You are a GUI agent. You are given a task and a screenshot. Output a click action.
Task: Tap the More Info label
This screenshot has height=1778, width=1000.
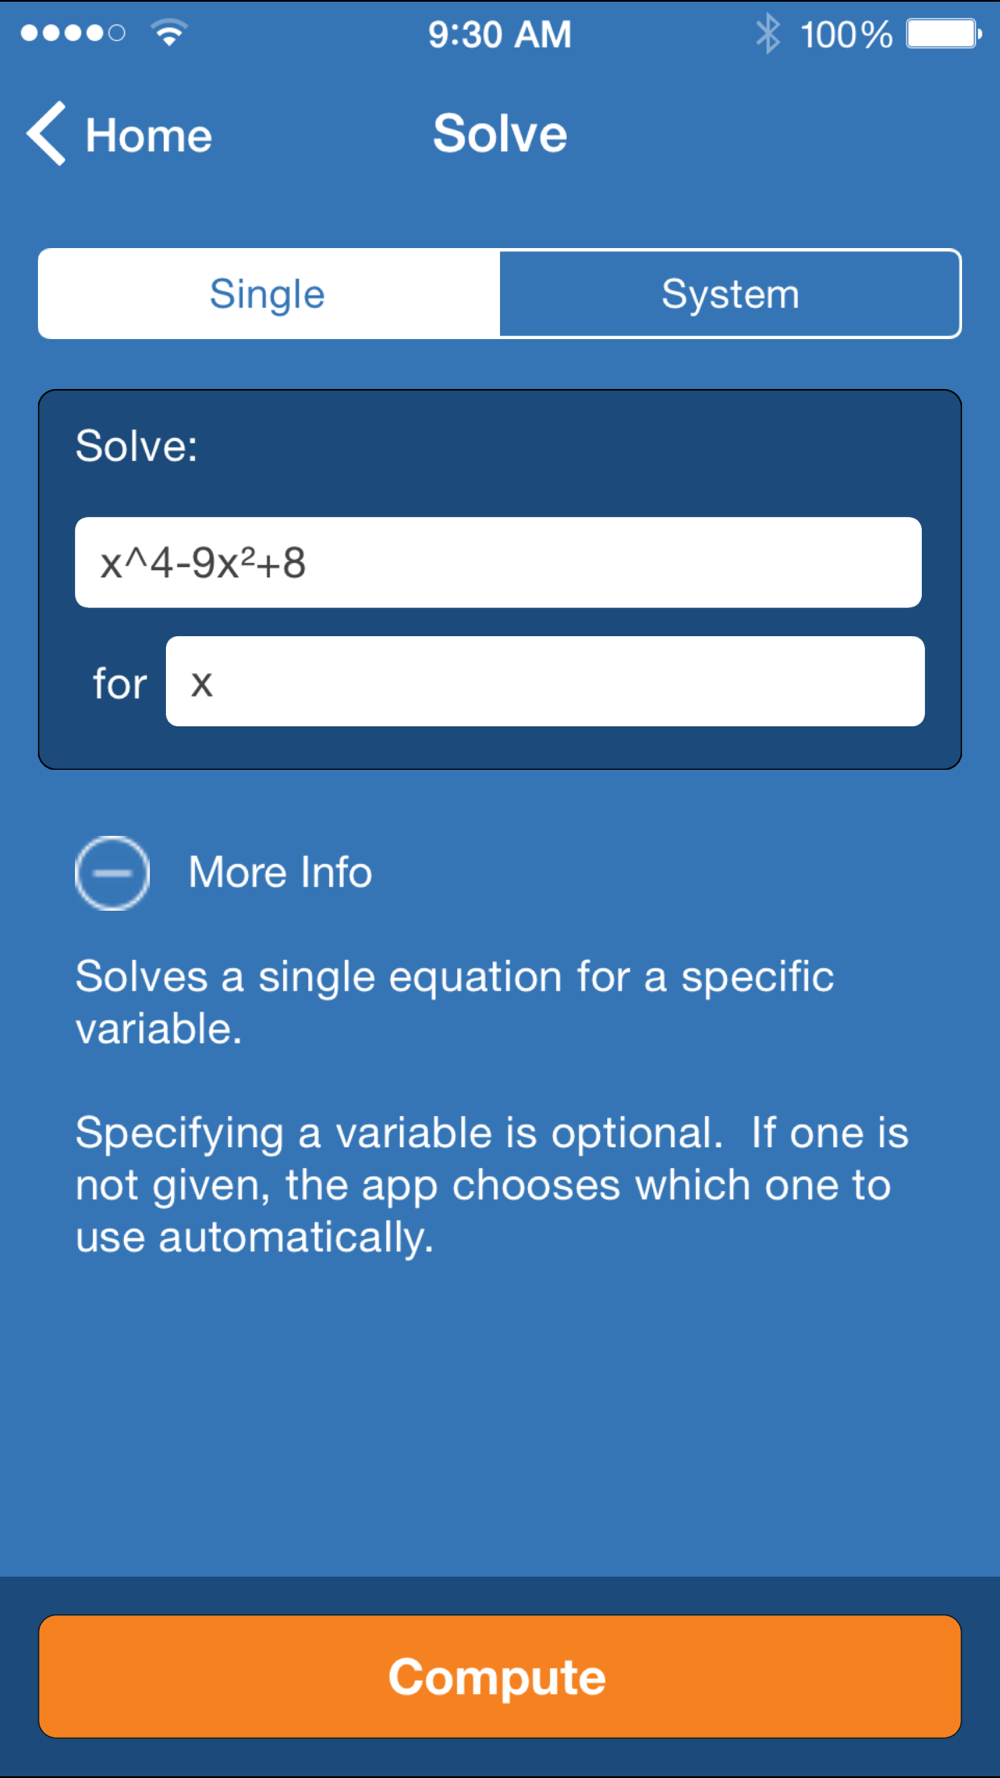(x=280, y=873)
